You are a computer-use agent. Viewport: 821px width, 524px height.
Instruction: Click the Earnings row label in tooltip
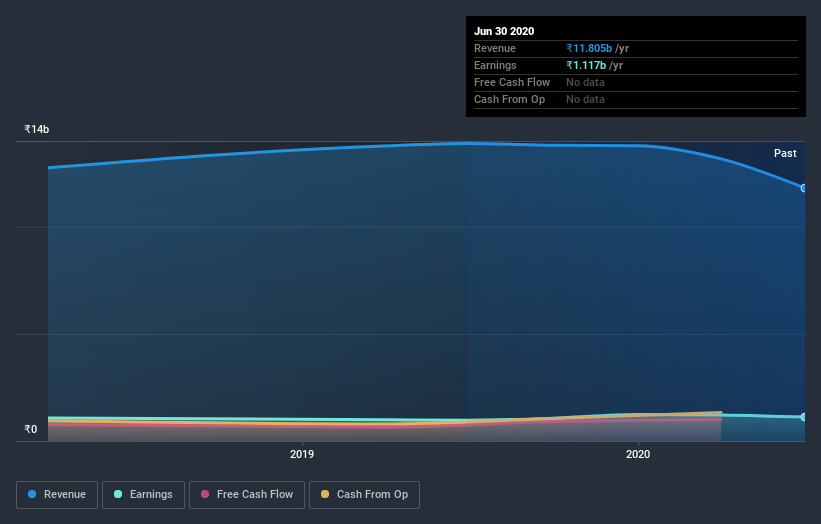(x=495, y=65)
